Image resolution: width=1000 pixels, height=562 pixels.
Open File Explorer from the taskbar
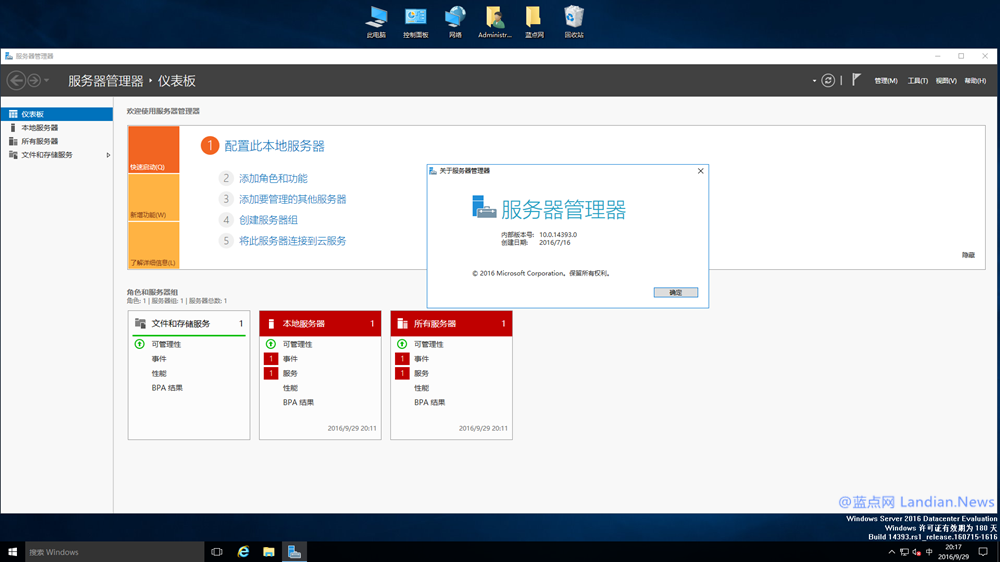(x=268, y=552)
